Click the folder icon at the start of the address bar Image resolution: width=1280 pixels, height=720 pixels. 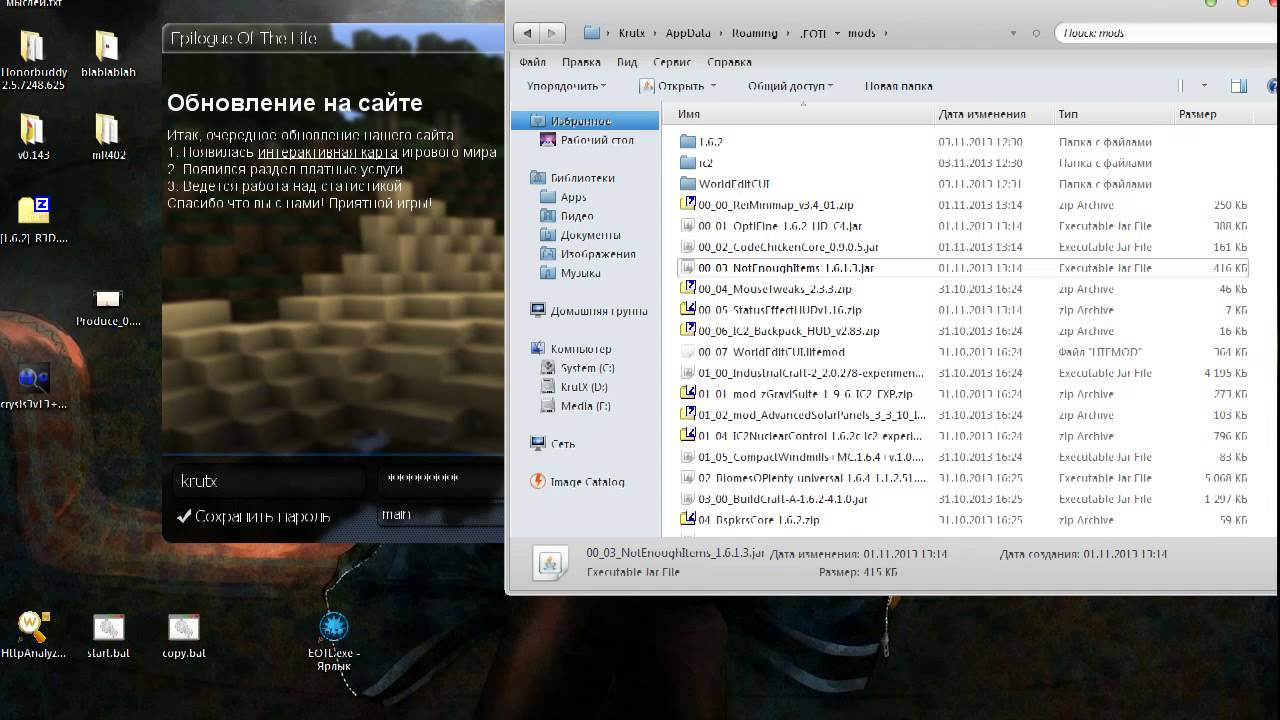[x=592, y=33]
